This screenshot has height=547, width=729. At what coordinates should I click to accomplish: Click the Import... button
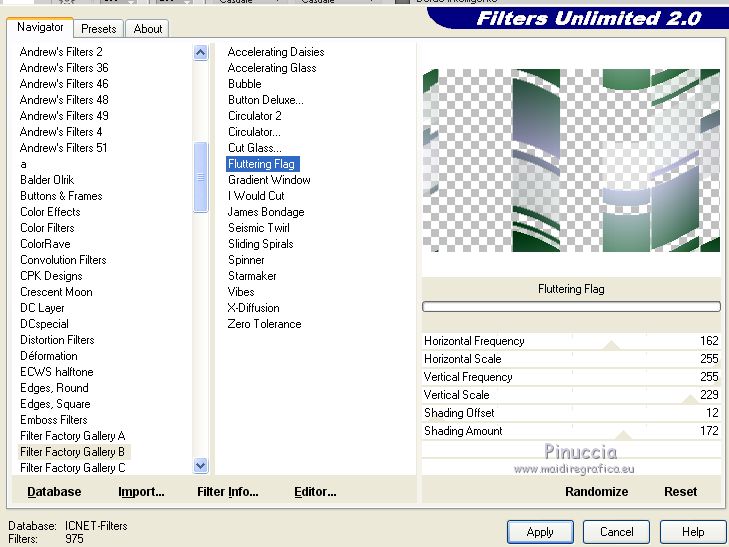coord(141,492)
